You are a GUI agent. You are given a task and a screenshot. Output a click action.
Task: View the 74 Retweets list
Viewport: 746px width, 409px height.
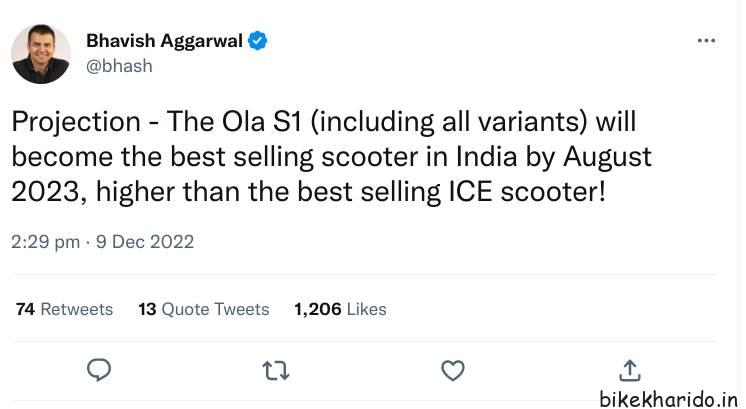(x=65, y=309)
